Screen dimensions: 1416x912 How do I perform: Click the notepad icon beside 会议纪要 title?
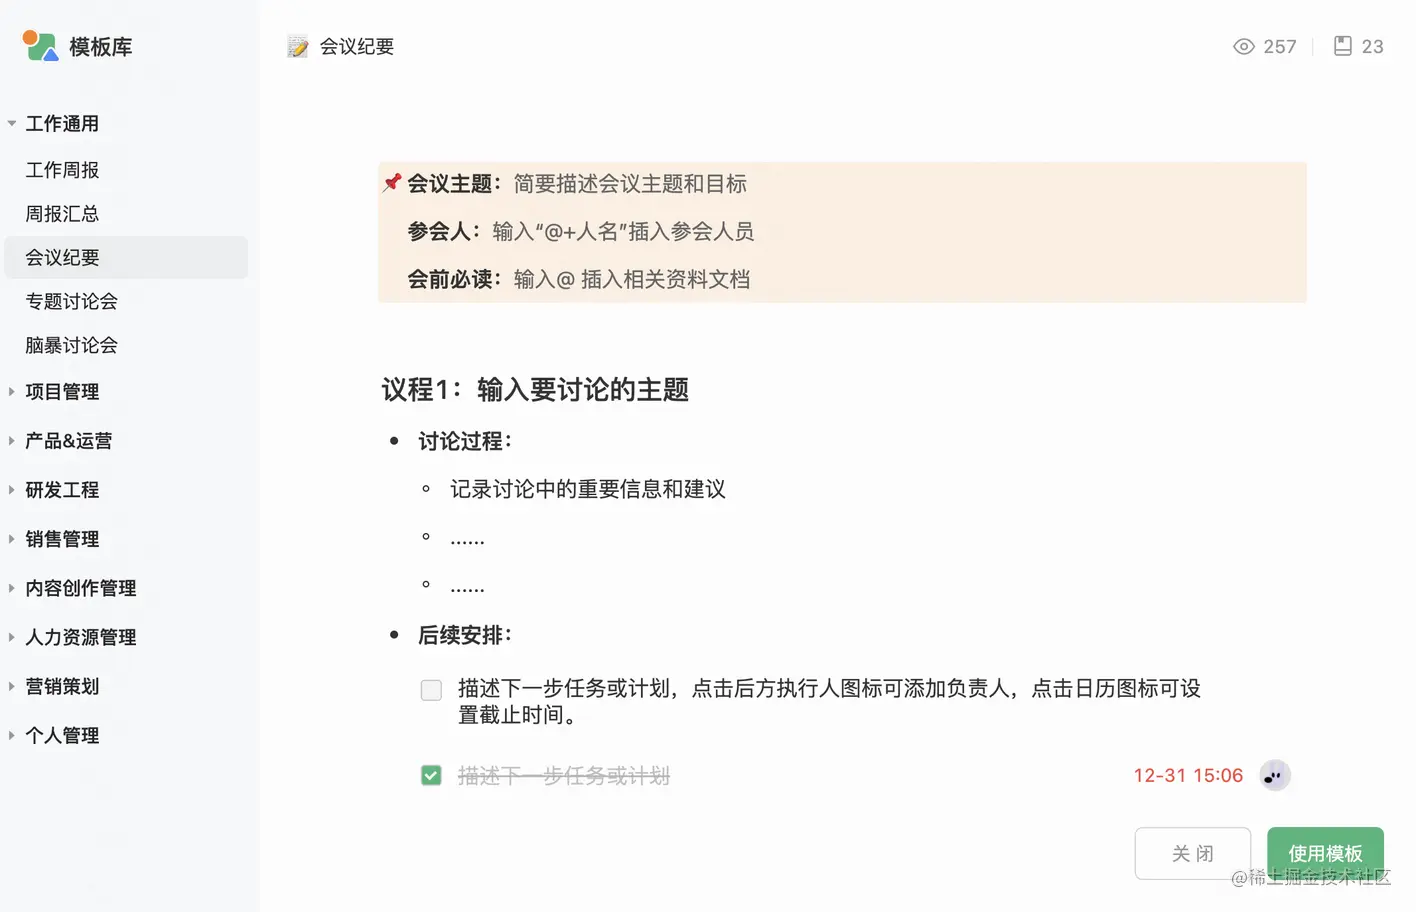pos(298,47)
